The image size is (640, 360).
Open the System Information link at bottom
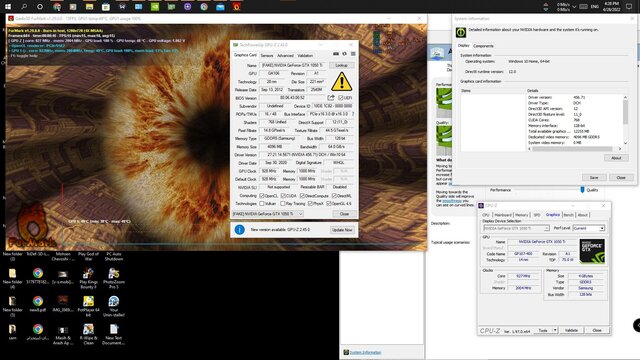pos(365,352)
